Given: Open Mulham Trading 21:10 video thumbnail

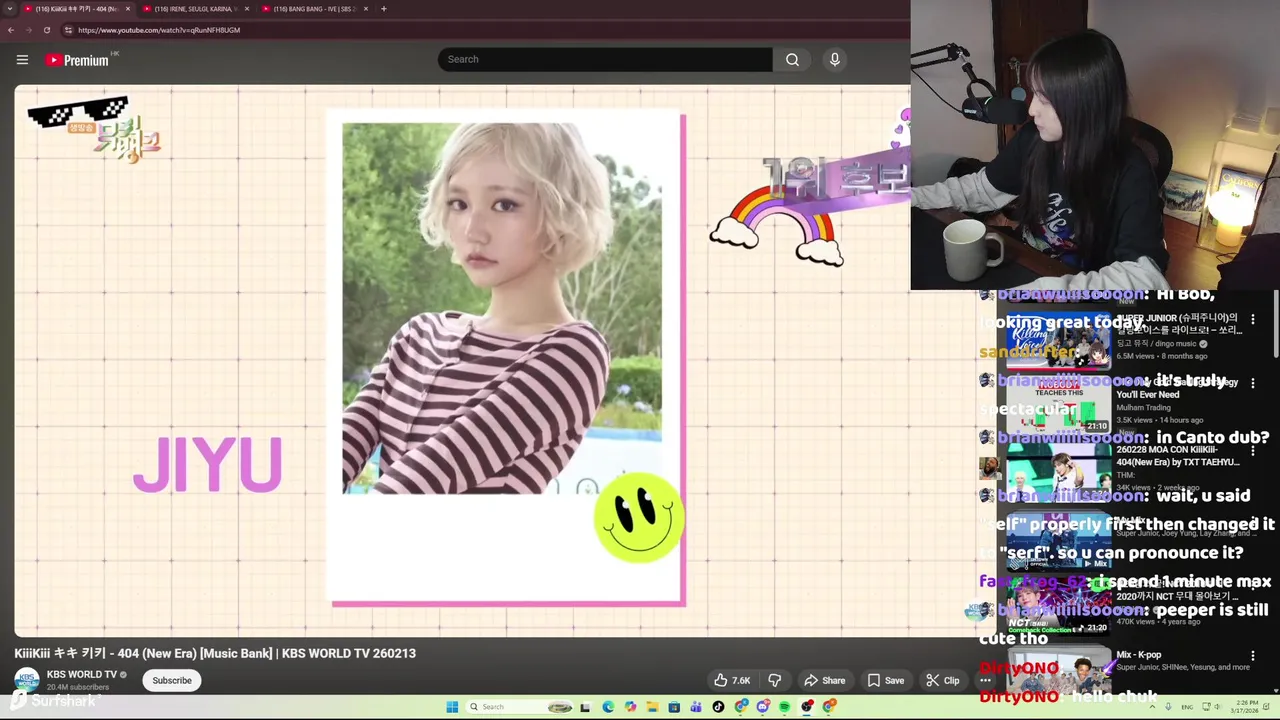Looking at the screenshot, I should [1058, 405].
